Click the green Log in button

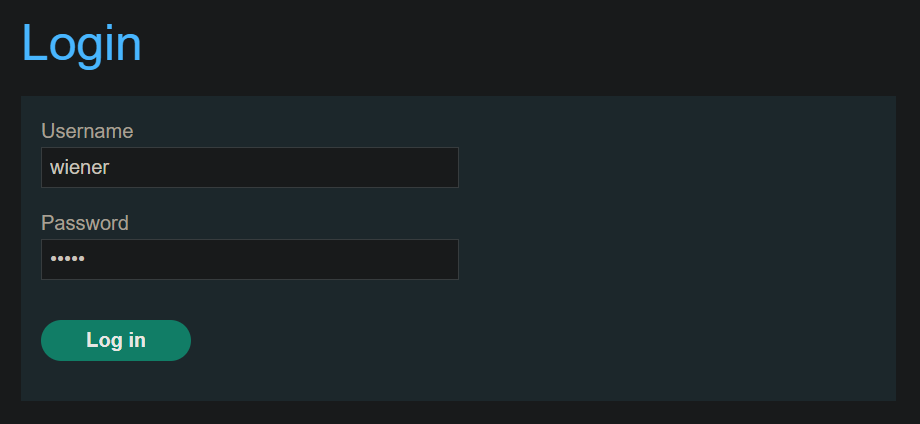tap(116, 340)
